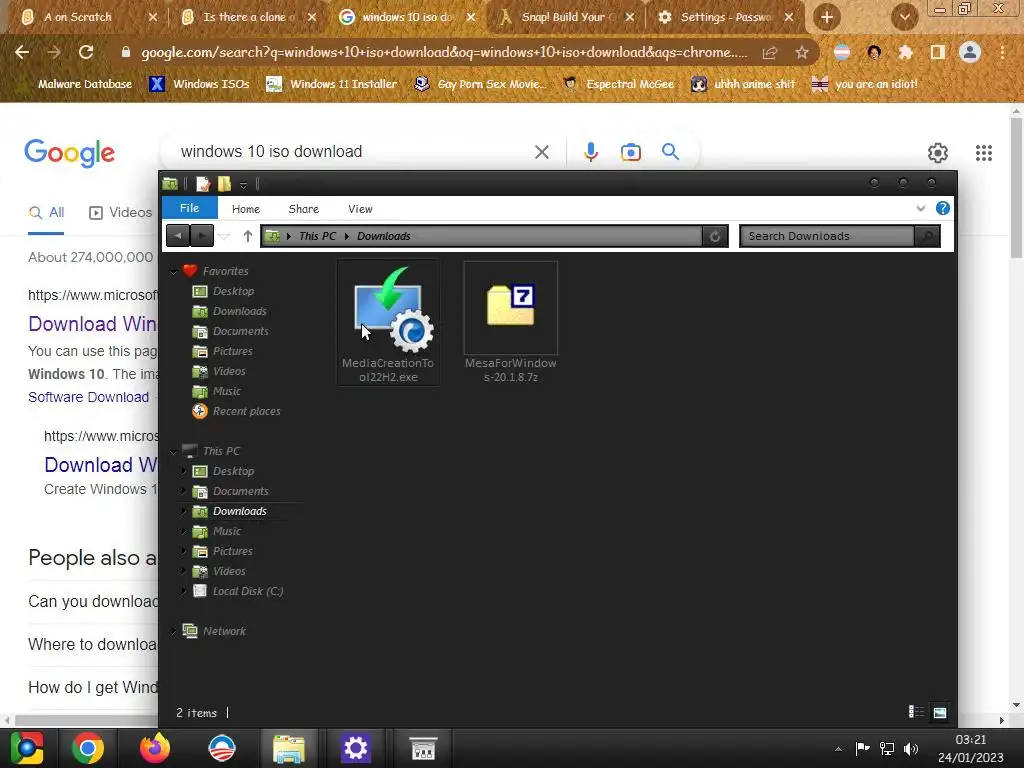Open the dropdown arrow after This PC breadcrumb
Screen dimensions: 1024x768
pyautogui.click(x=347, y=236)
